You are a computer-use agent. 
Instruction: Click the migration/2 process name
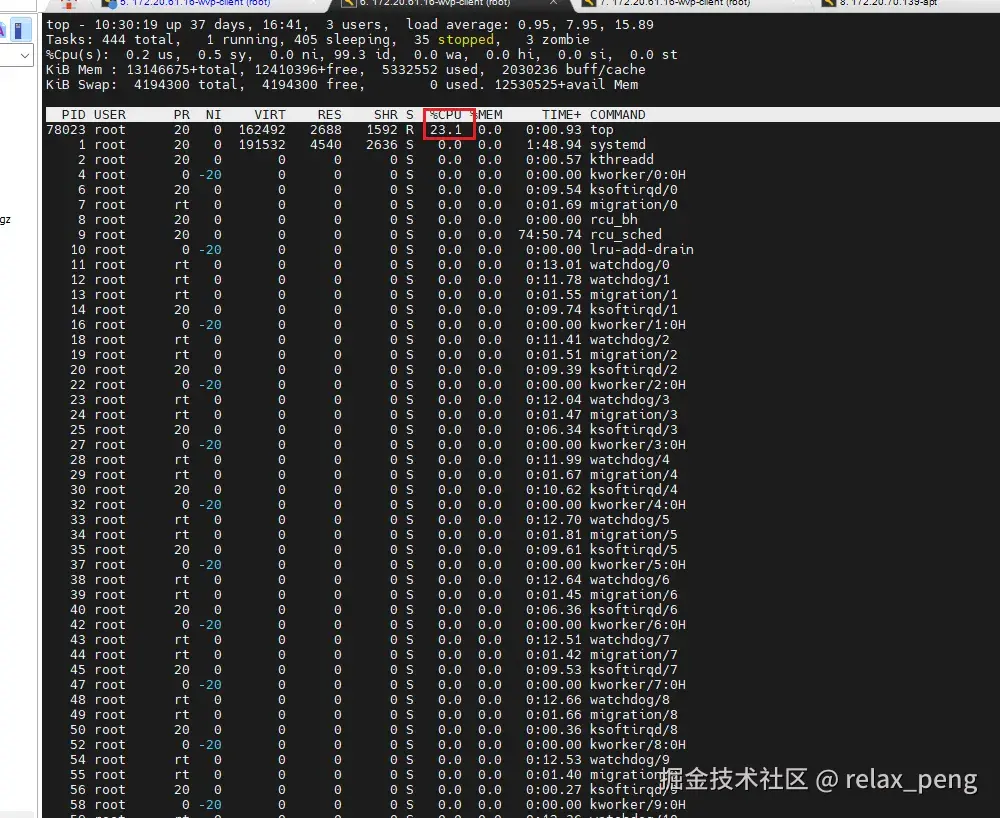coord(633,354)
